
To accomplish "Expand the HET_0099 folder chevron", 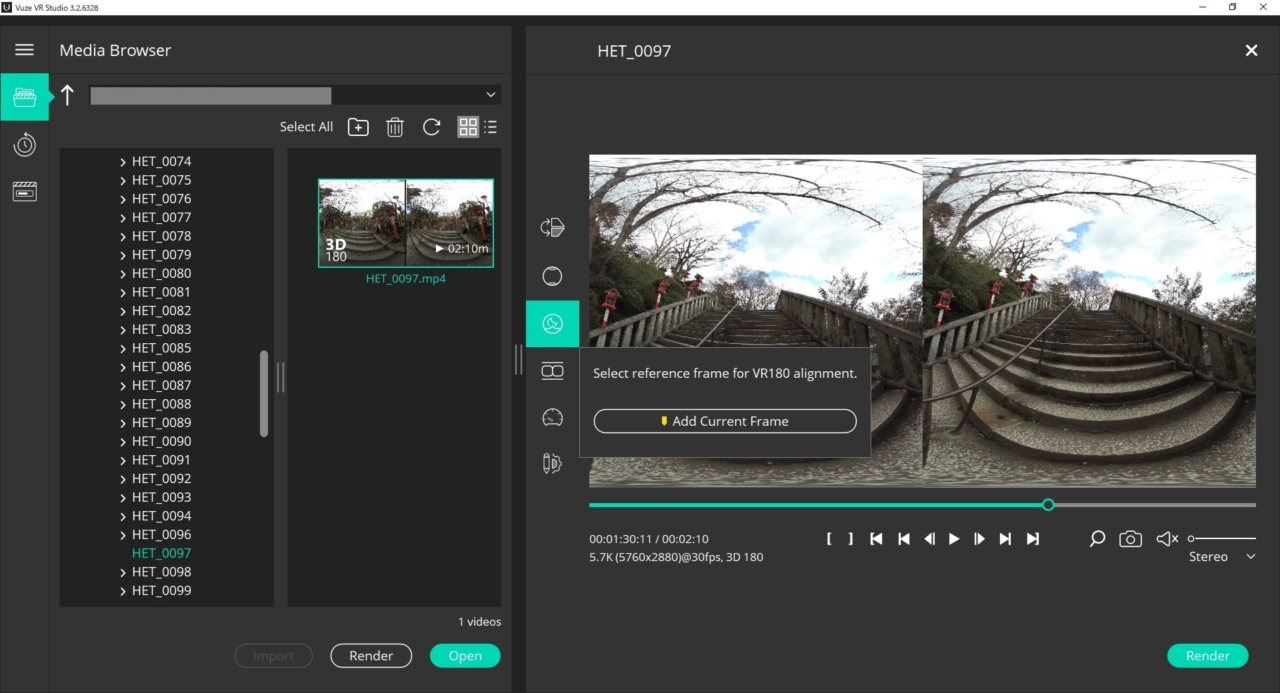I will pos(123,591).
